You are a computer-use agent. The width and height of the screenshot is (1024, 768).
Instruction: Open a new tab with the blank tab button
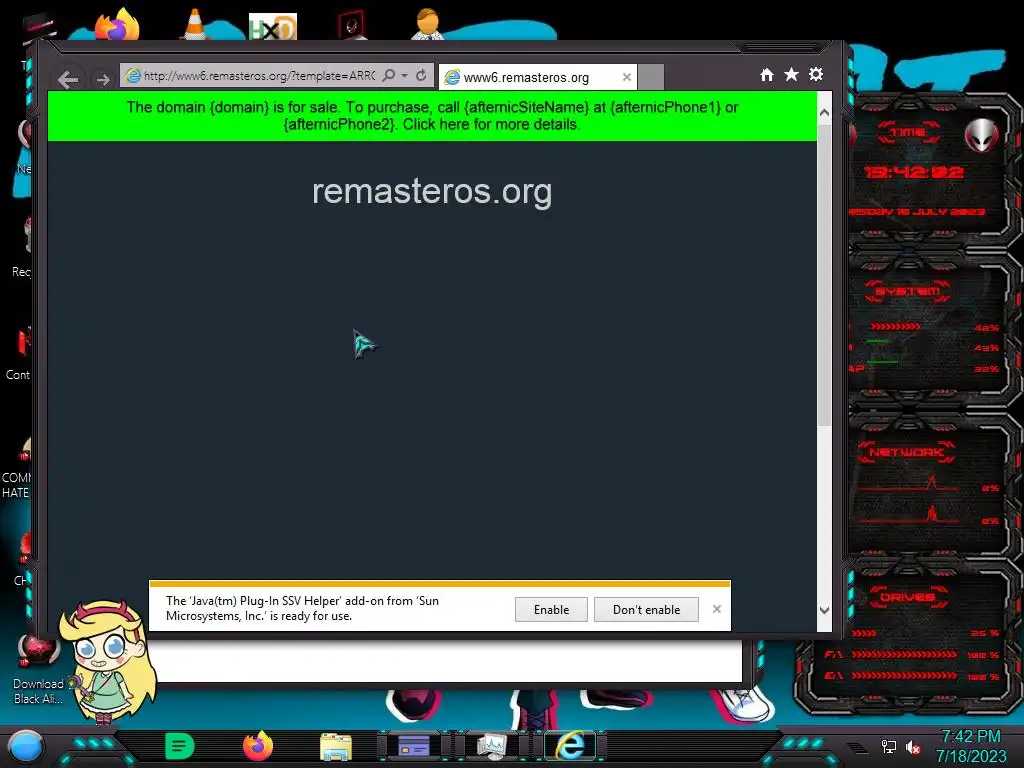[650, 77]
